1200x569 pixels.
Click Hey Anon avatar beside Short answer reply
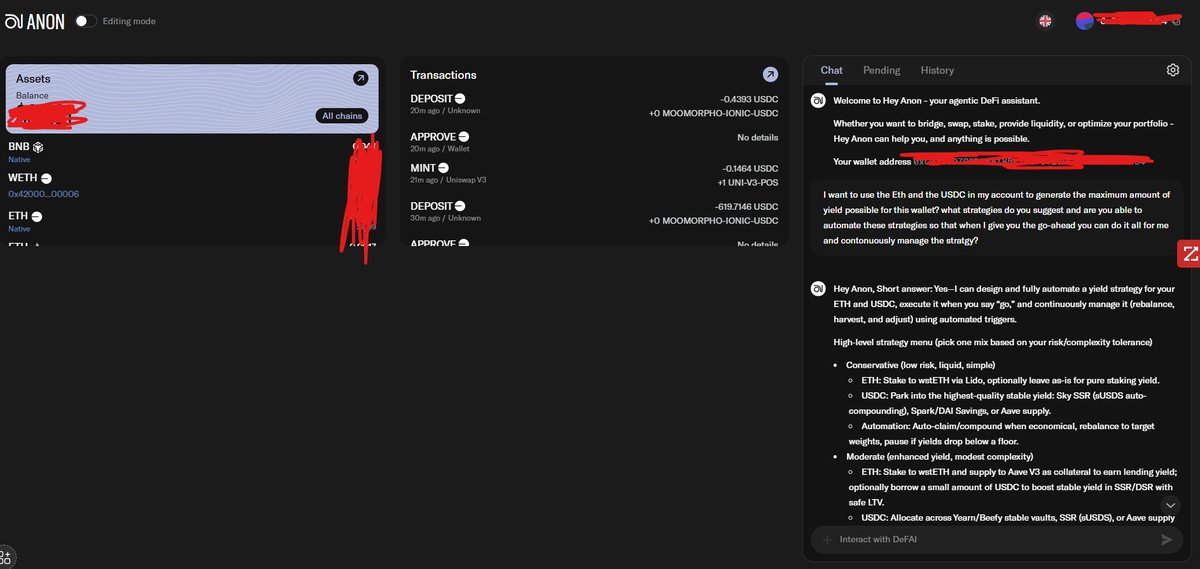click(x=817, y=289)
